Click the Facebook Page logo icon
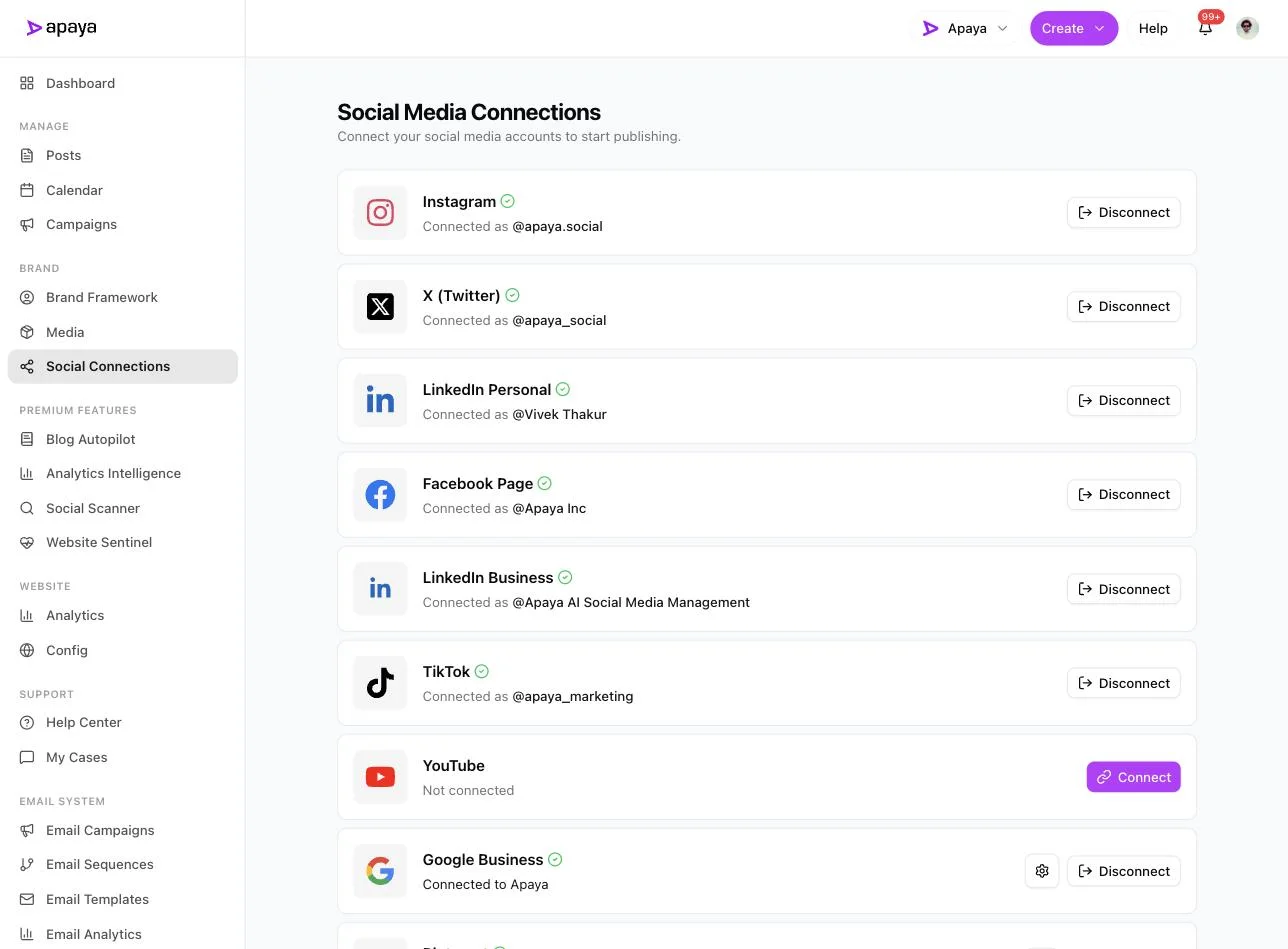1288x949 pixels. [x=380, y=494]
